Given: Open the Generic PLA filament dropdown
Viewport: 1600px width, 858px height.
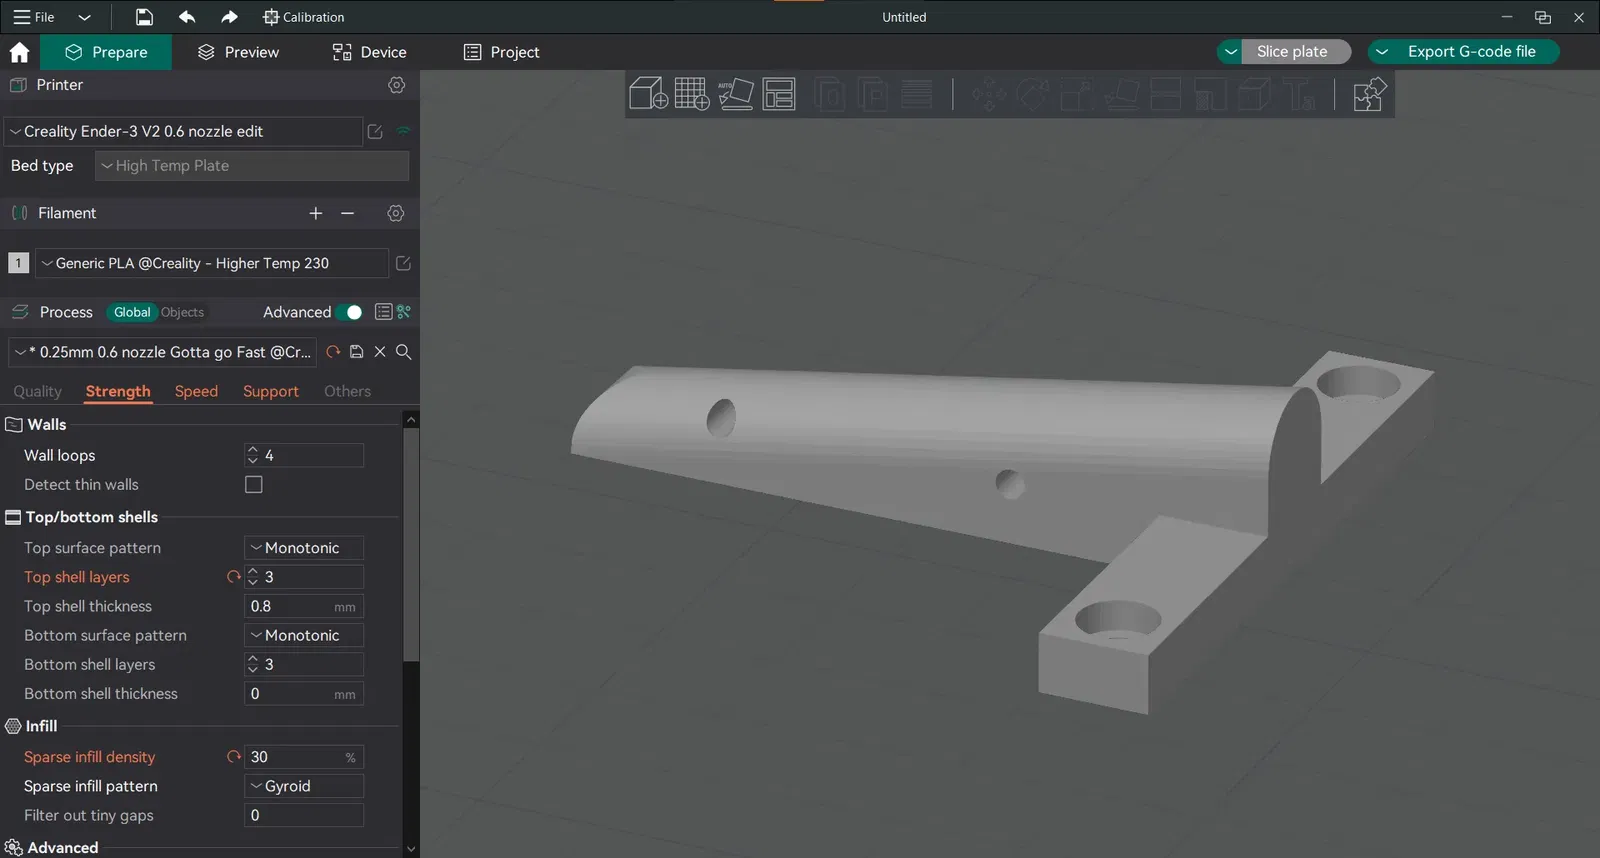Looking at the screenshot, I should 212,263.
